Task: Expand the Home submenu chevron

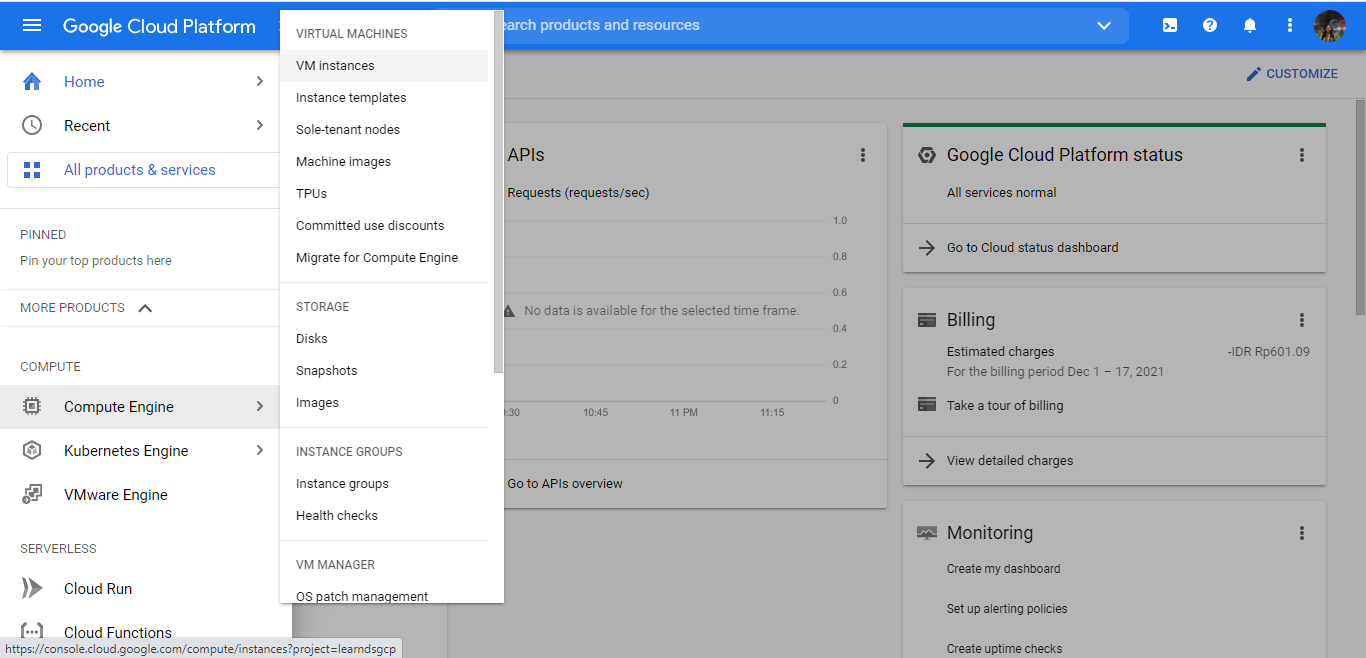Action: pos(260,81)
